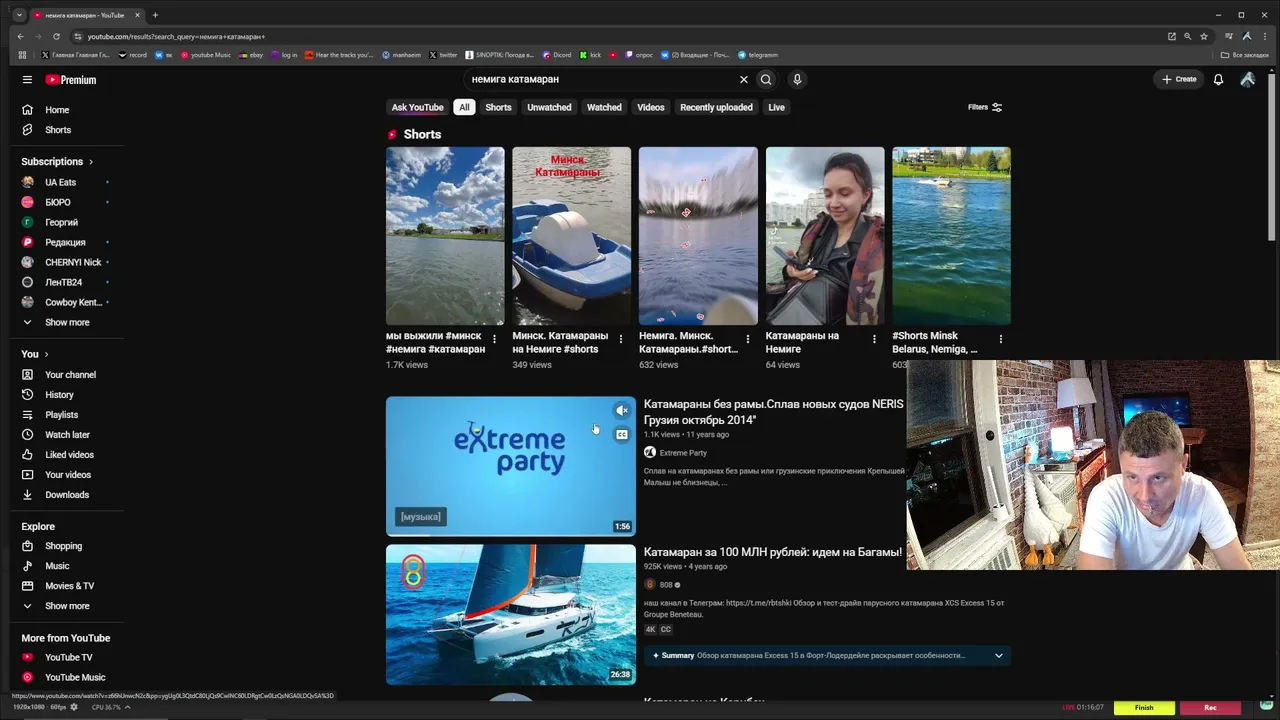The image size is (1280, 720).
Task: Select the Unwatched filter chip
Action: tap(549, 107)
